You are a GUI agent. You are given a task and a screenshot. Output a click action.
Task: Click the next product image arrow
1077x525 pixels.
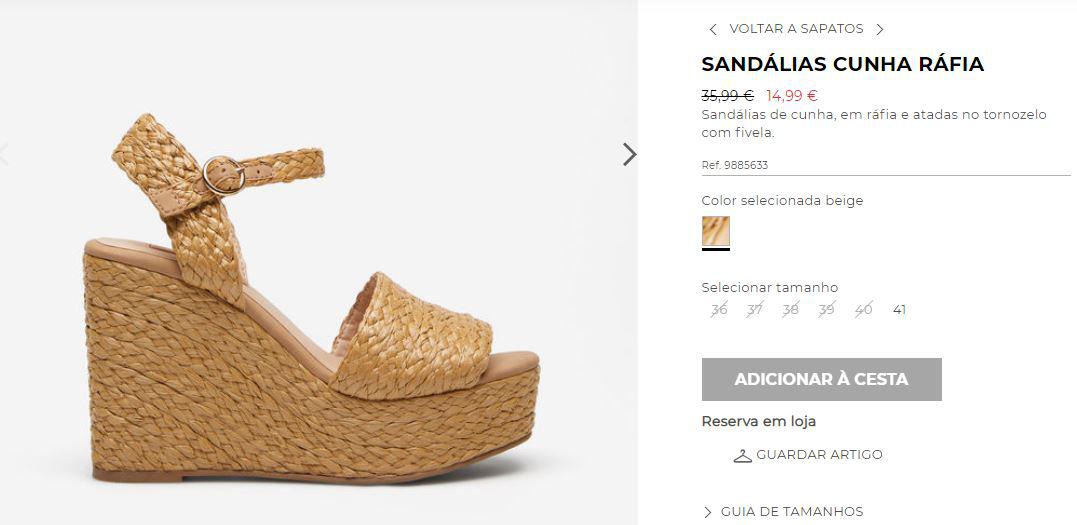(x=629, y=154)
